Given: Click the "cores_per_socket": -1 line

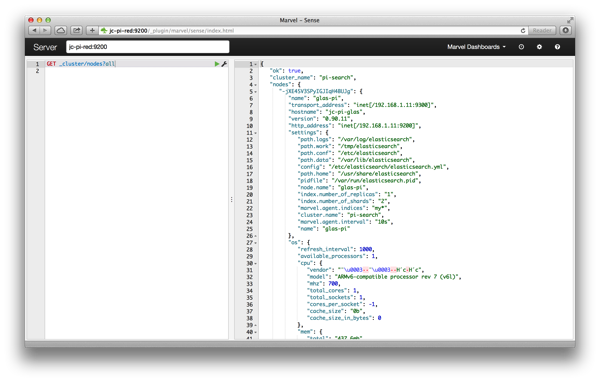Looking at the screenshot, I should pyautogui.click(x=342, y=305).
